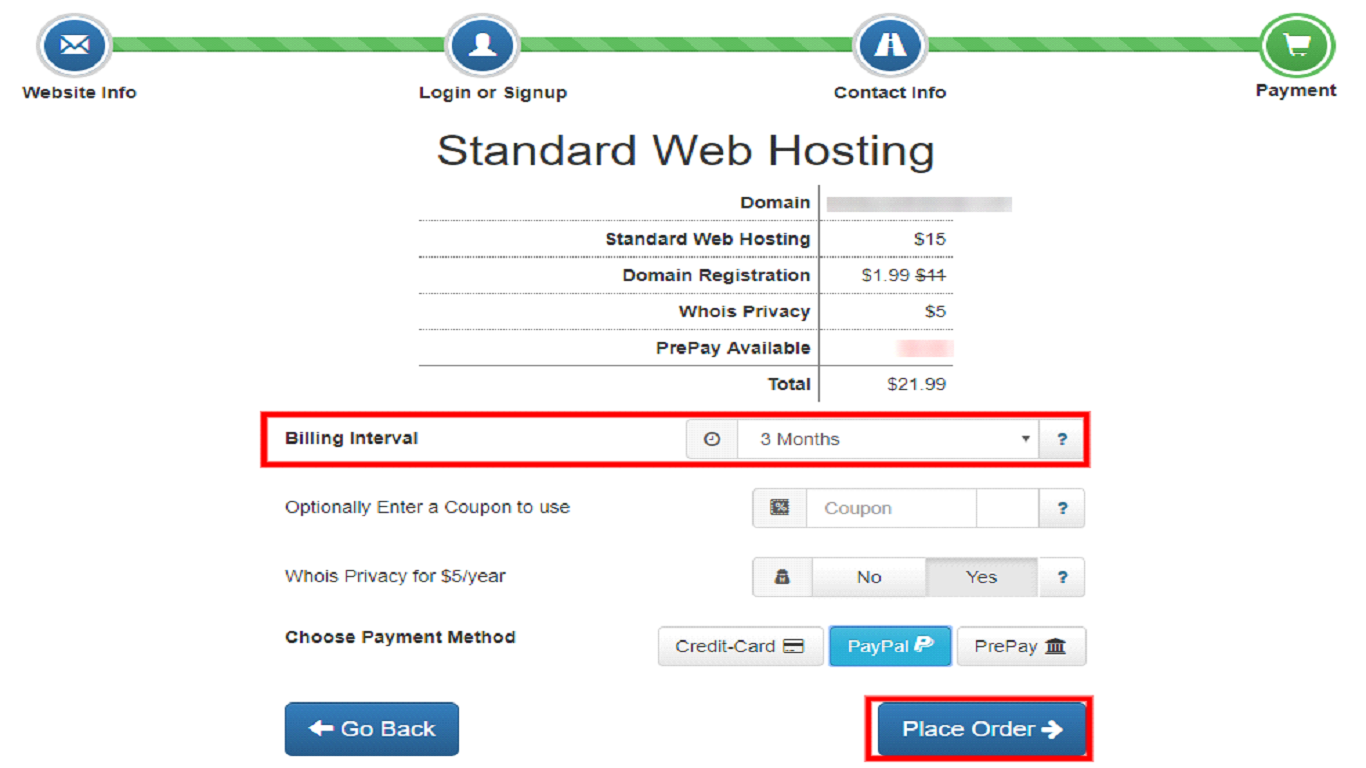Click the Contact Info step icon

click(889, 44)
